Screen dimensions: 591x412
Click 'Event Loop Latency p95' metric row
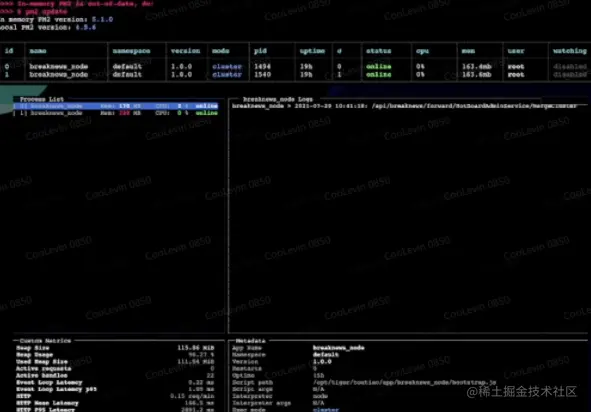115,389
